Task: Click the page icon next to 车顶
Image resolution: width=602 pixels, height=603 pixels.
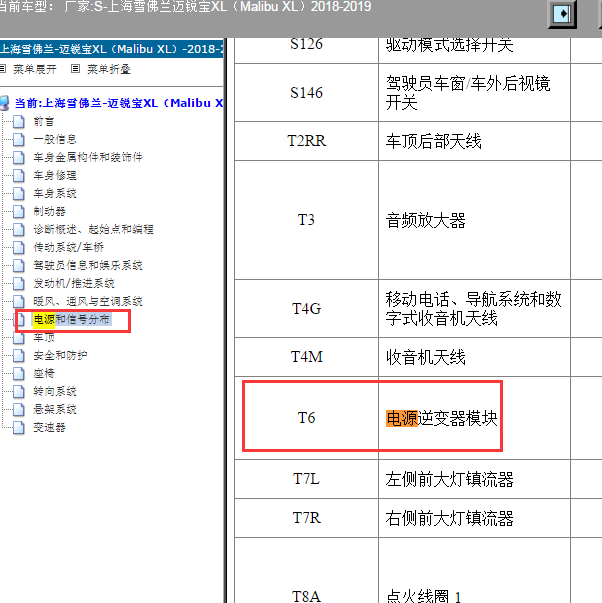Action: coord(18,338)
